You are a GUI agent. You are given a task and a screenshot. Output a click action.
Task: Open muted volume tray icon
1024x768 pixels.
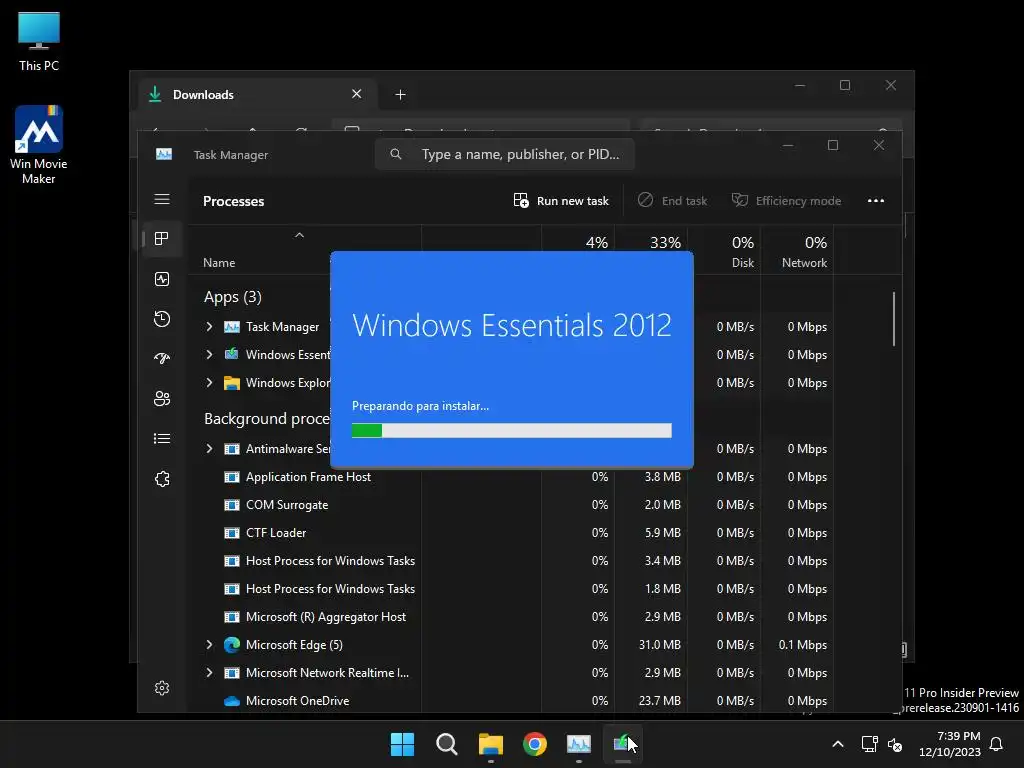pyautogui.click(x=895, y=744)
